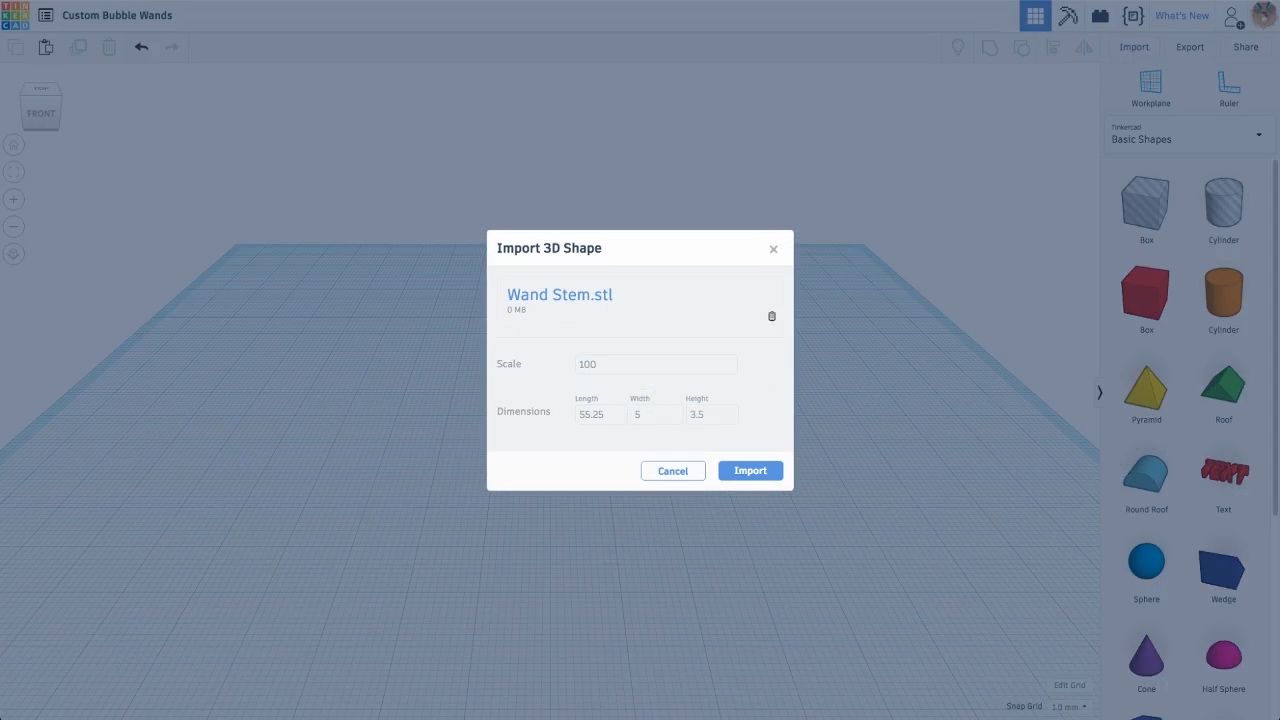Viewport: 1280px width, 720px height.
Task: Open the Export menu
Action: pos(1190,47)
